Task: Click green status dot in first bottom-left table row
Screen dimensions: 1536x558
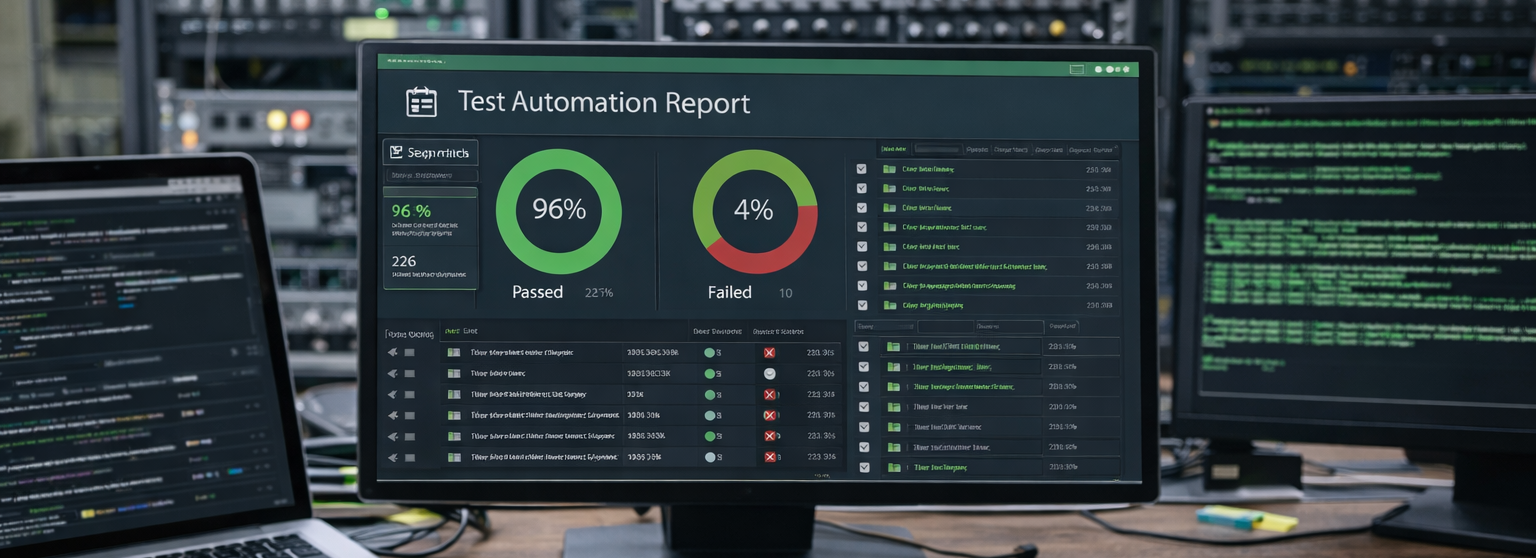Action: pyautogui.click(x=710, y=353)
